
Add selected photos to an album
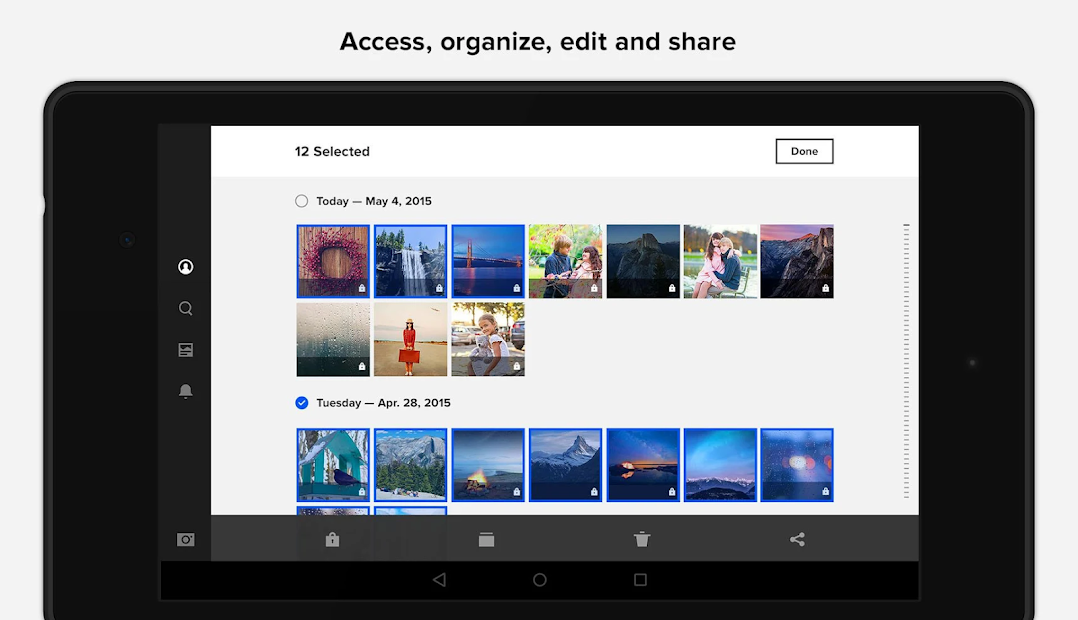click(x=486, y=539)
